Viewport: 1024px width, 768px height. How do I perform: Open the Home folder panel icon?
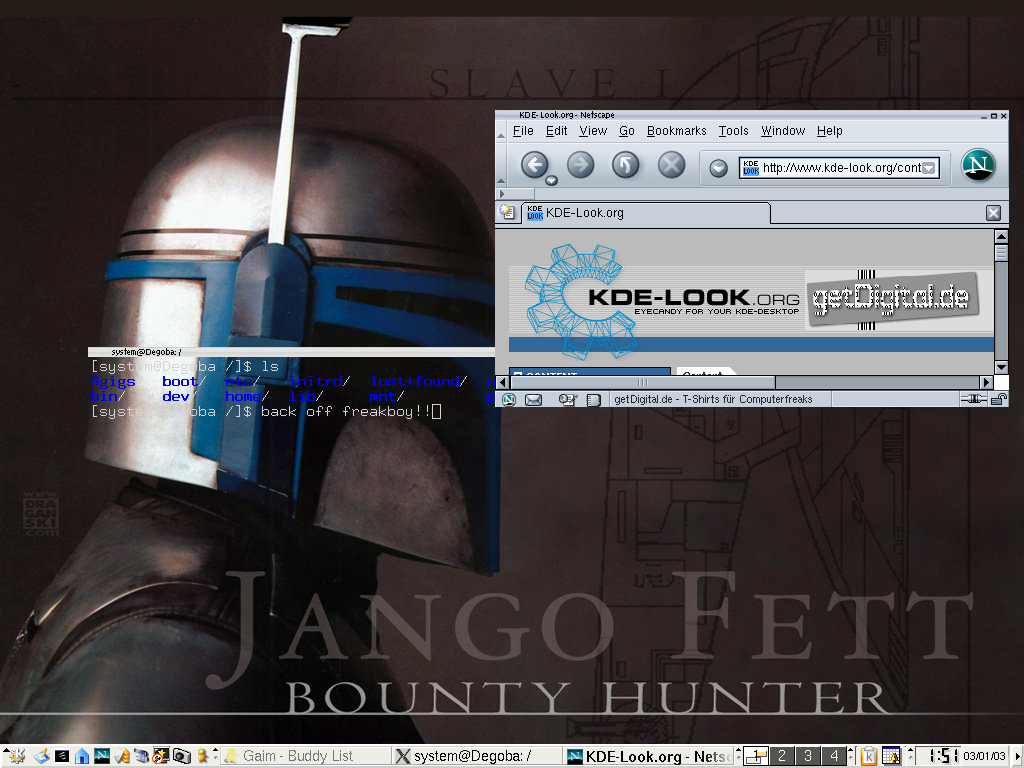tap(82, 756)
